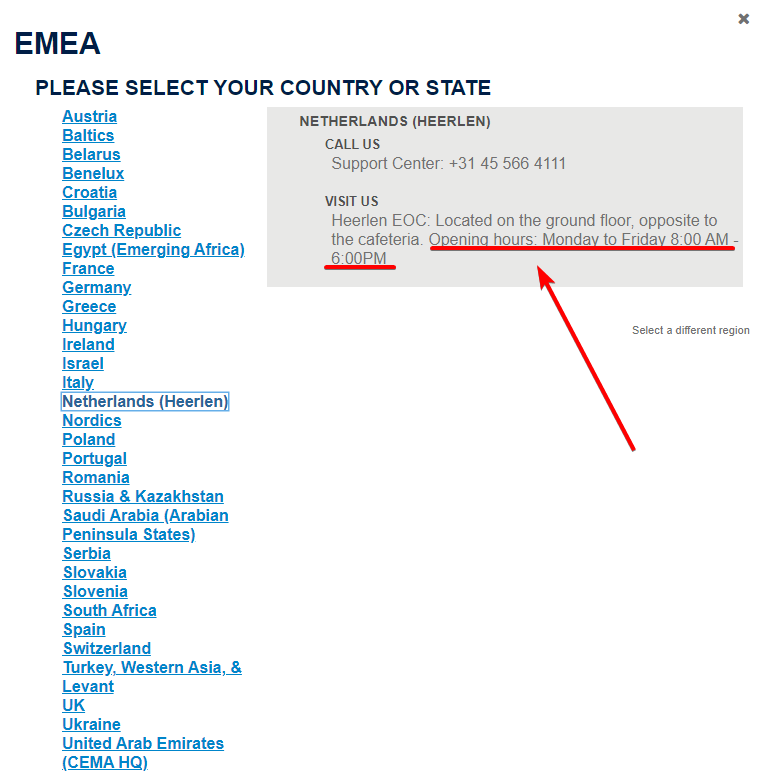Select Ukraine from the country list
The image size is (759, 780).
(91, 724)
